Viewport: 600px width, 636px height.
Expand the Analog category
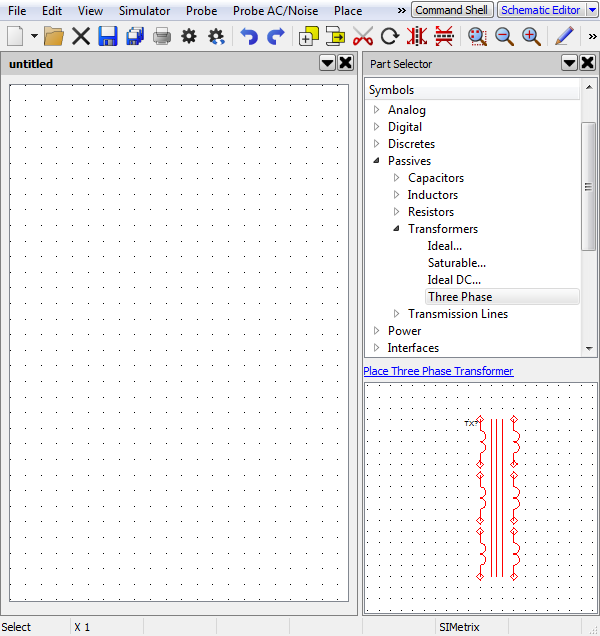click(x=377, y=110)
